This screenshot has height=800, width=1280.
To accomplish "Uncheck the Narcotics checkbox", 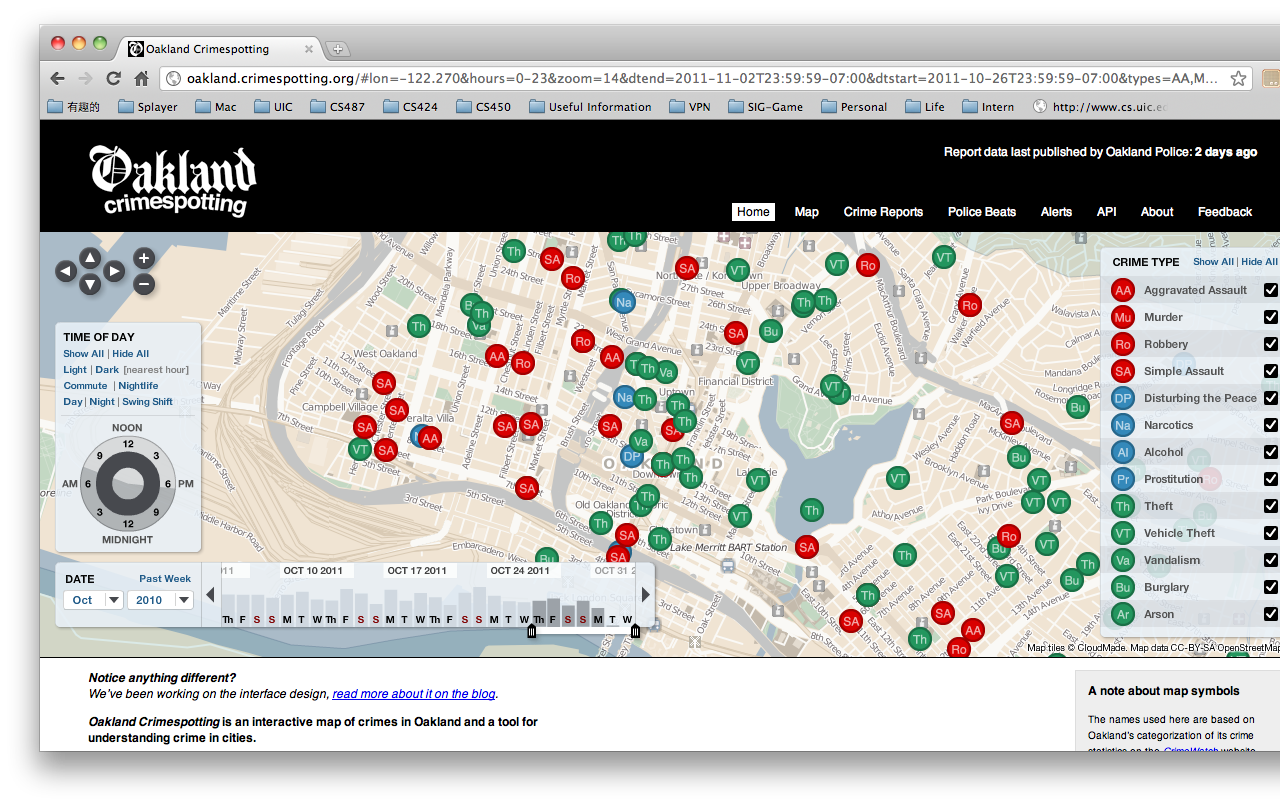I will [1270, 425].
